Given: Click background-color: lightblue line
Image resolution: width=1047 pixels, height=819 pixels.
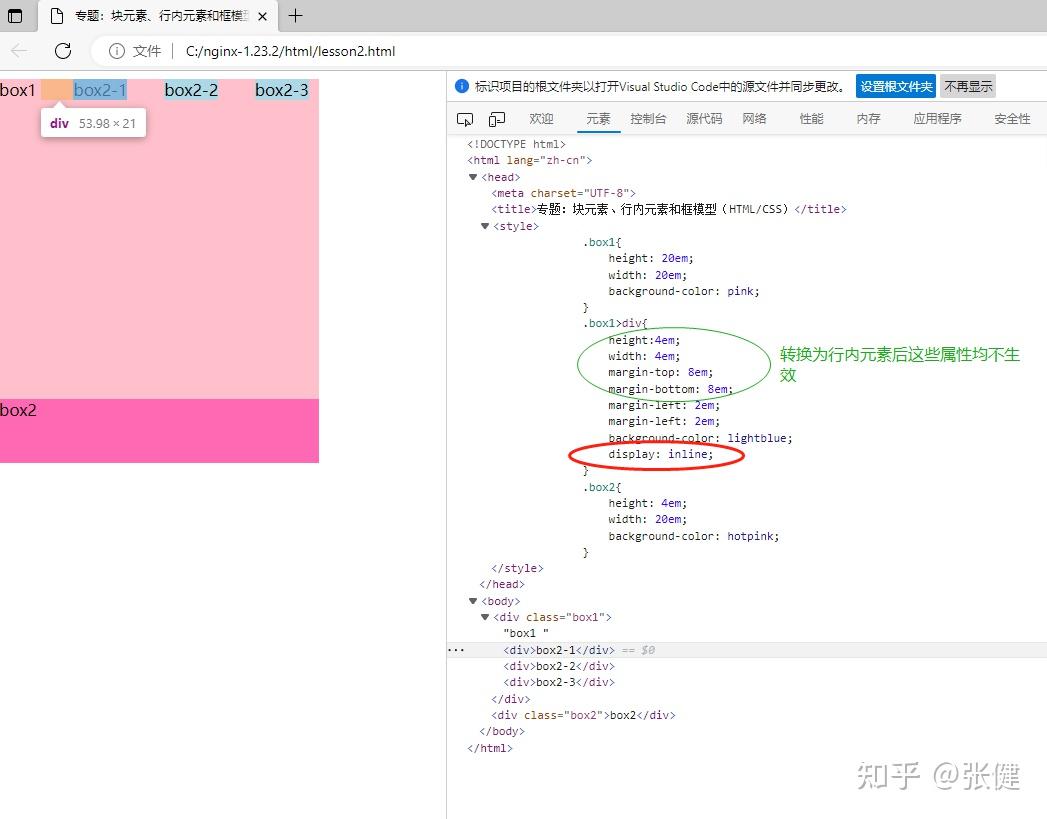Looking at the screenshot, I should point(700,438).
